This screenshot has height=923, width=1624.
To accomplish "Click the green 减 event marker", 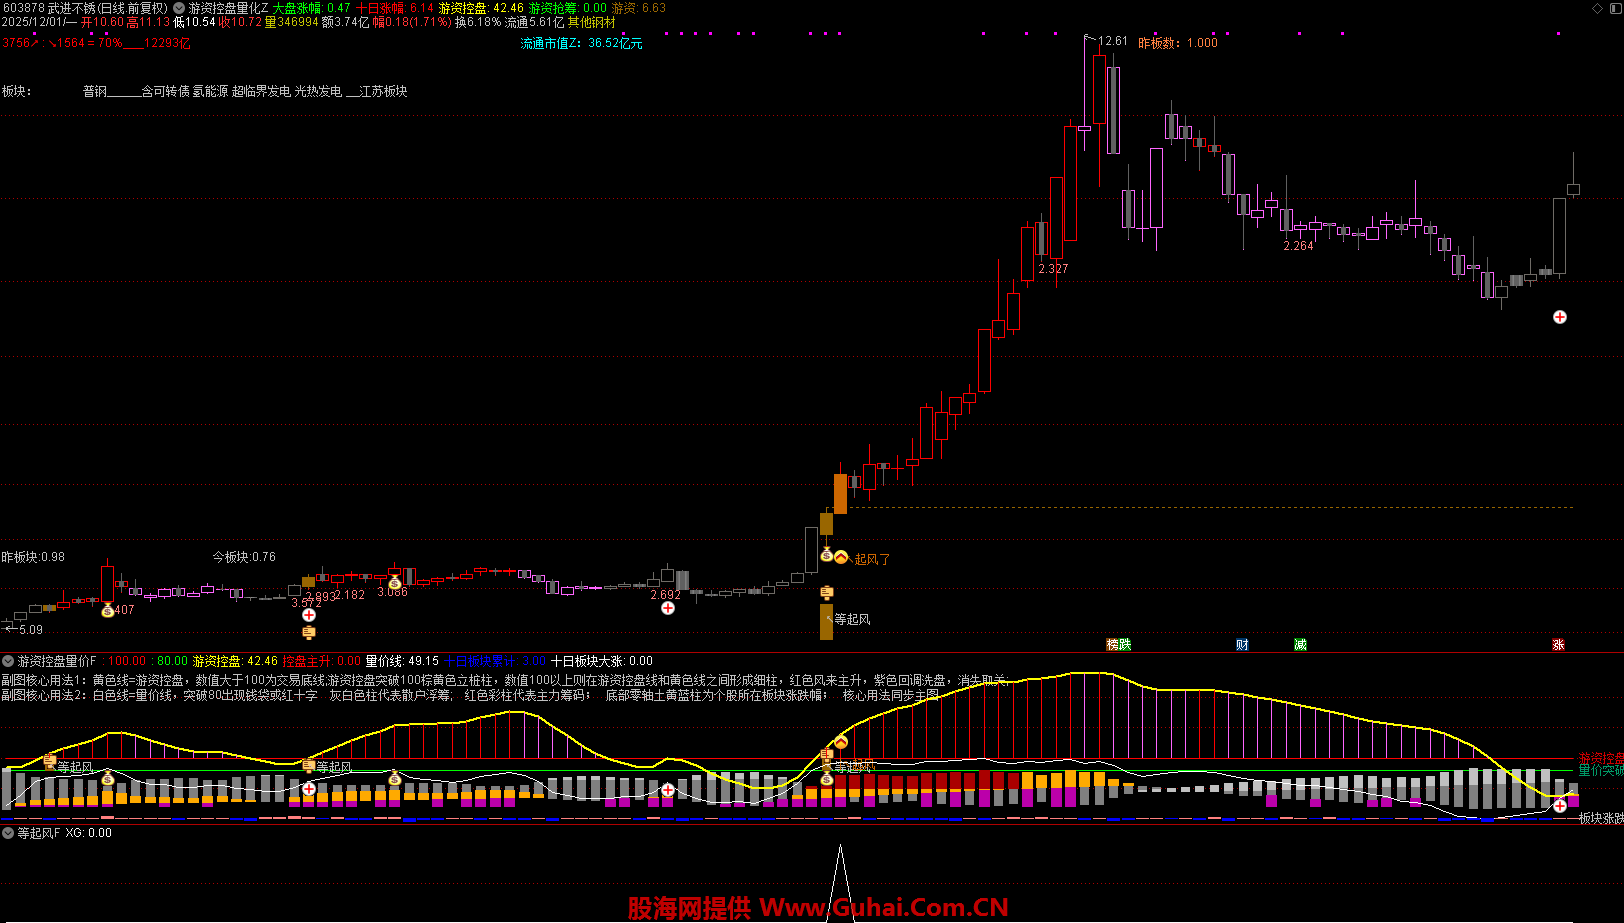I will pos(1300,645).
